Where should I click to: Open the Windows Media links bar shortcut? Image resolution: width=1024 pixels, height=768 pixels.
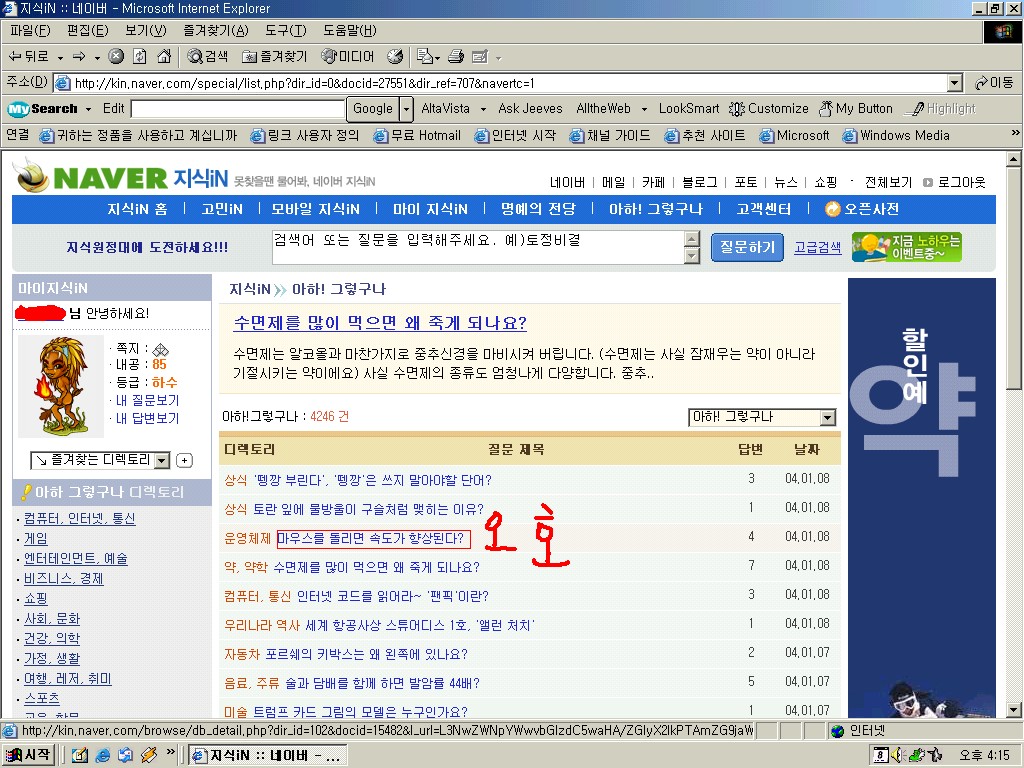(x=896, y=135)
